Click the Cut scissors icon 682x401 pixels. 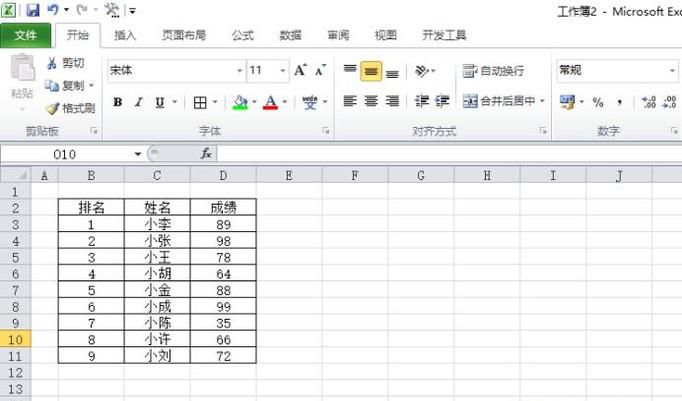tap(52, 63)
